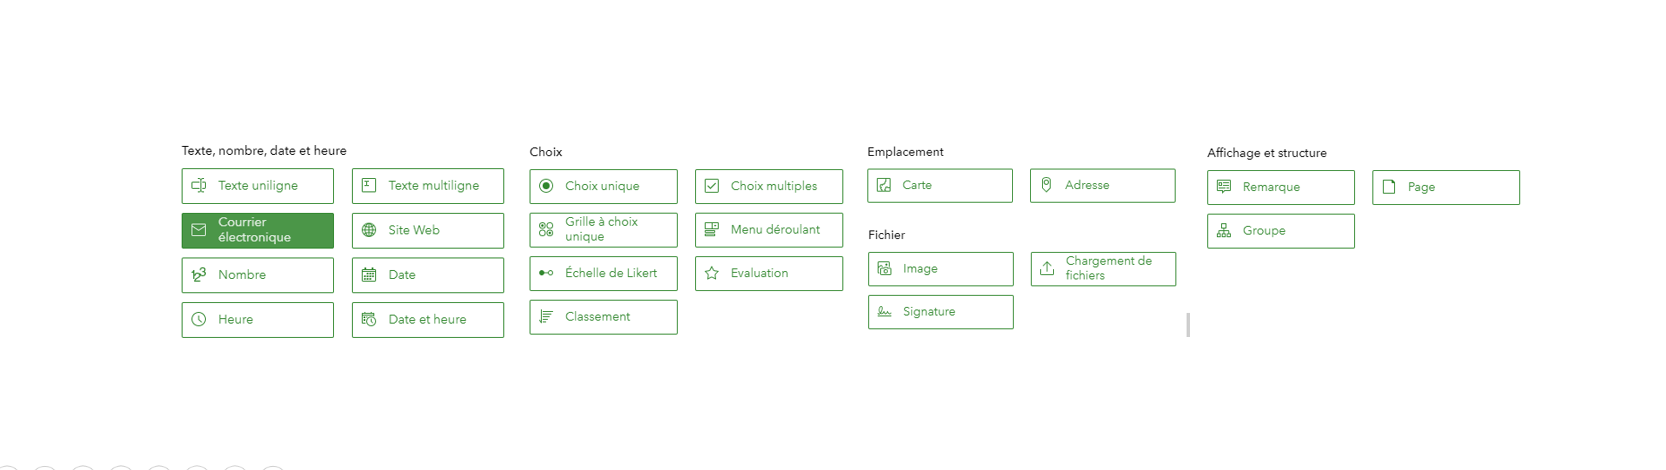Add a Choix multiples checkbox question

point(769,186)
